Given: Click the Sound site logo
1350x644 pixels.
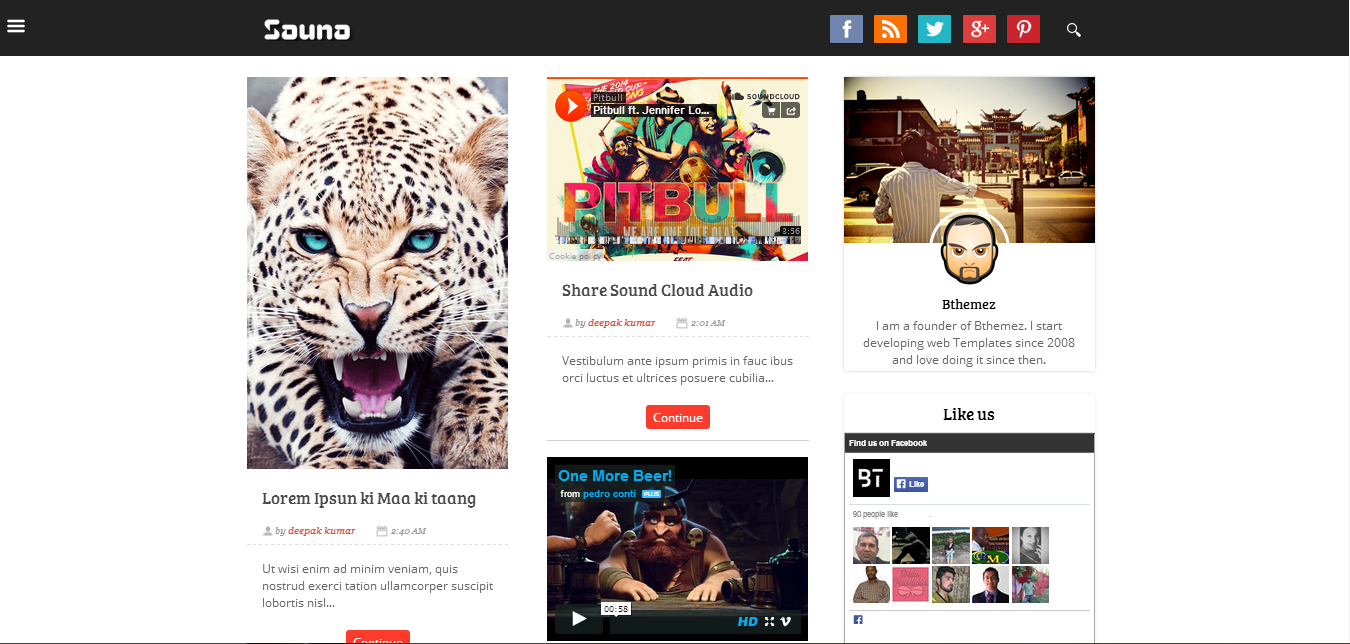Looking at the screenshot, I should pyautogui.click(x=307, y=30).
